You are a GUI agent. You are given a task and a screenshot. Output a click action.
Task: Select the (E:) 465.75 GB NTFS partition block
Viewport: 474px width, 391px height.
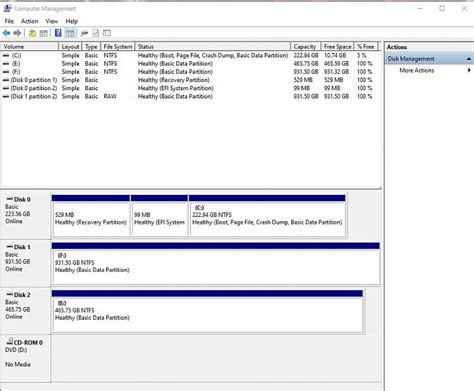pyautogui.click(x=207, y=311)
